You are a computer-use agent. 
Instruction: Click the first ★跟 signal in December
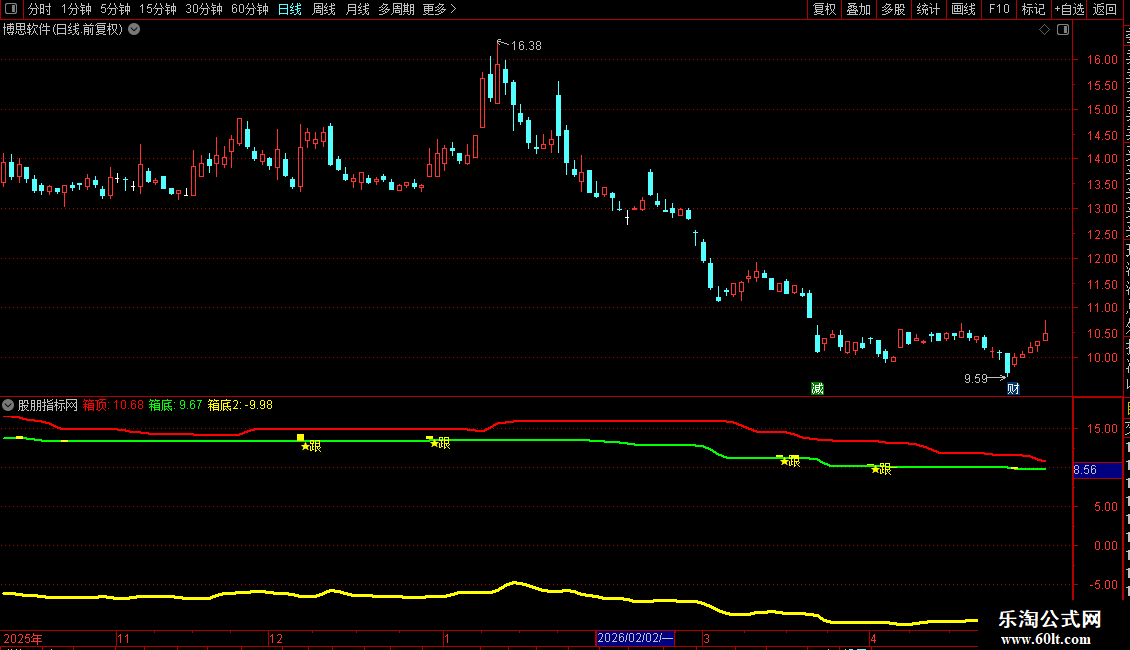pos(311,446)
